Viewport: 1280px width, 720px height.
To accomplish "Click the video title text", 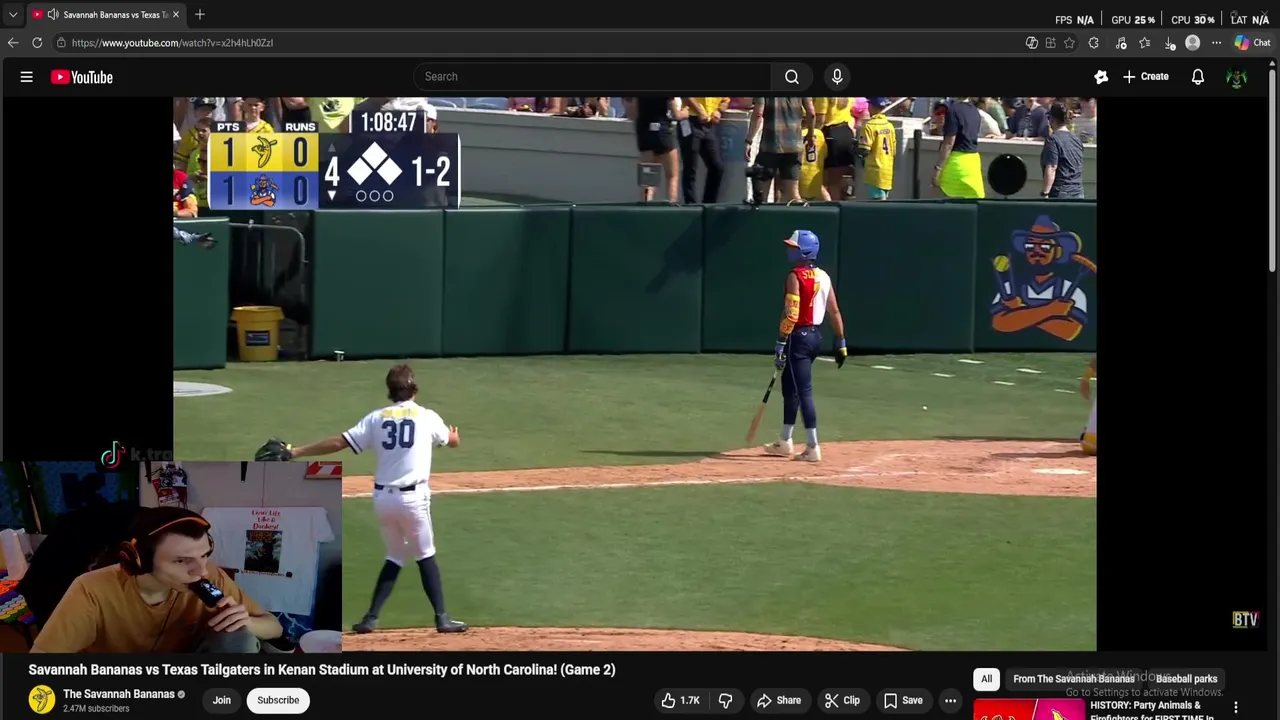I will [322, 670].
